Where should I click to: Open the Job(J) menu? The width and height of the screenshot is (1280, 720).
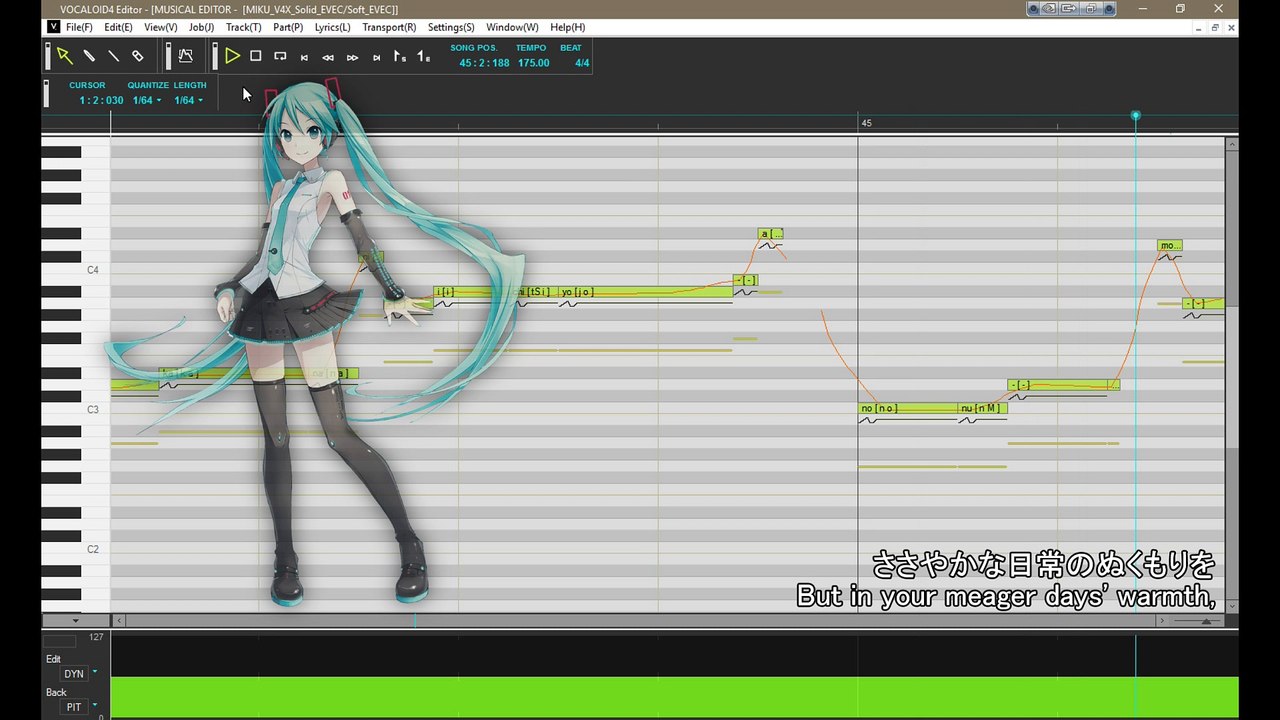click(201, 27)
